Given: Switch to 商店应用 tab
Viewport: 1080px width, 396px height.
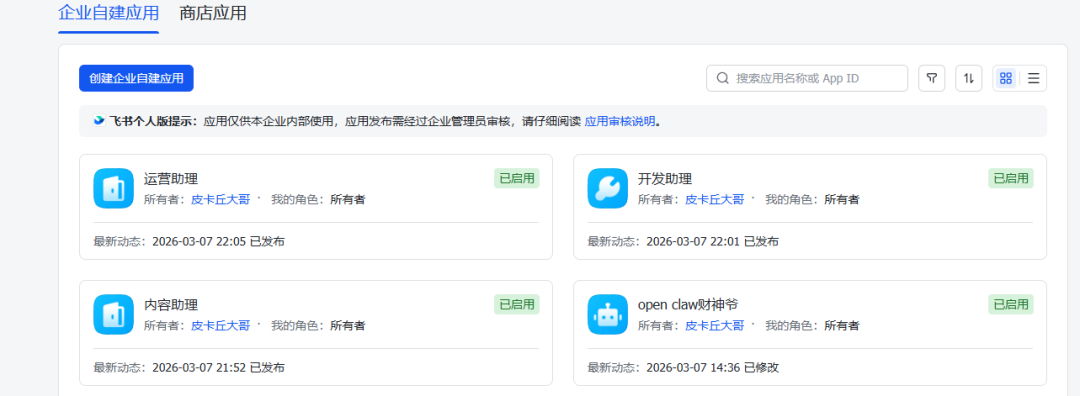Looking at the screenshot, I should (213, 14).
